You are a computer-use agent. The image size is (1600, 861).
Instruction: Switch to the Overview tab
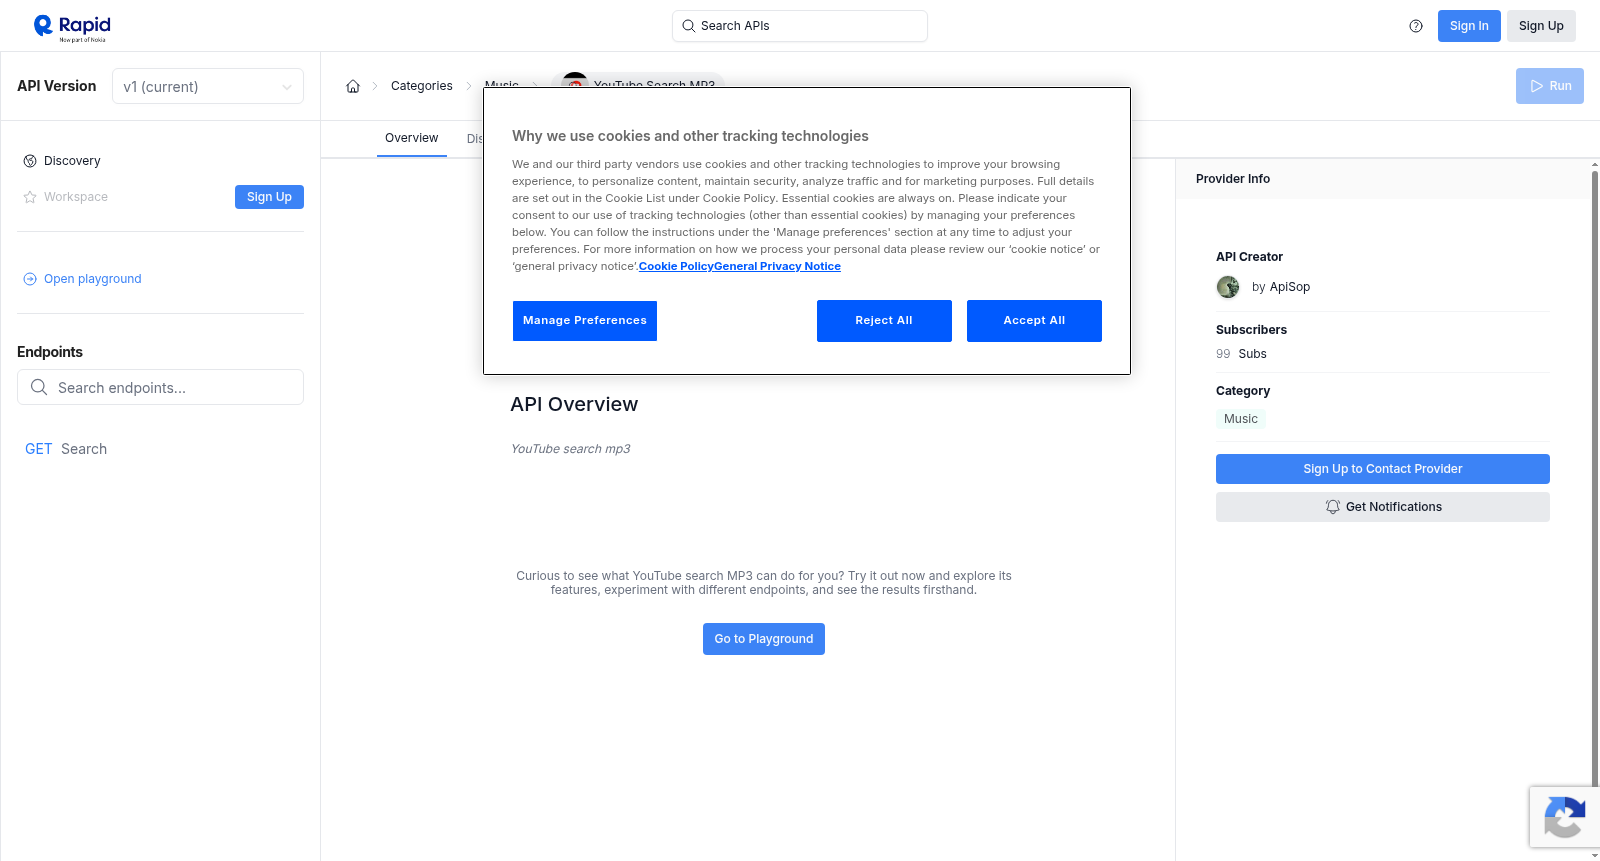click(x=412, y=138)
